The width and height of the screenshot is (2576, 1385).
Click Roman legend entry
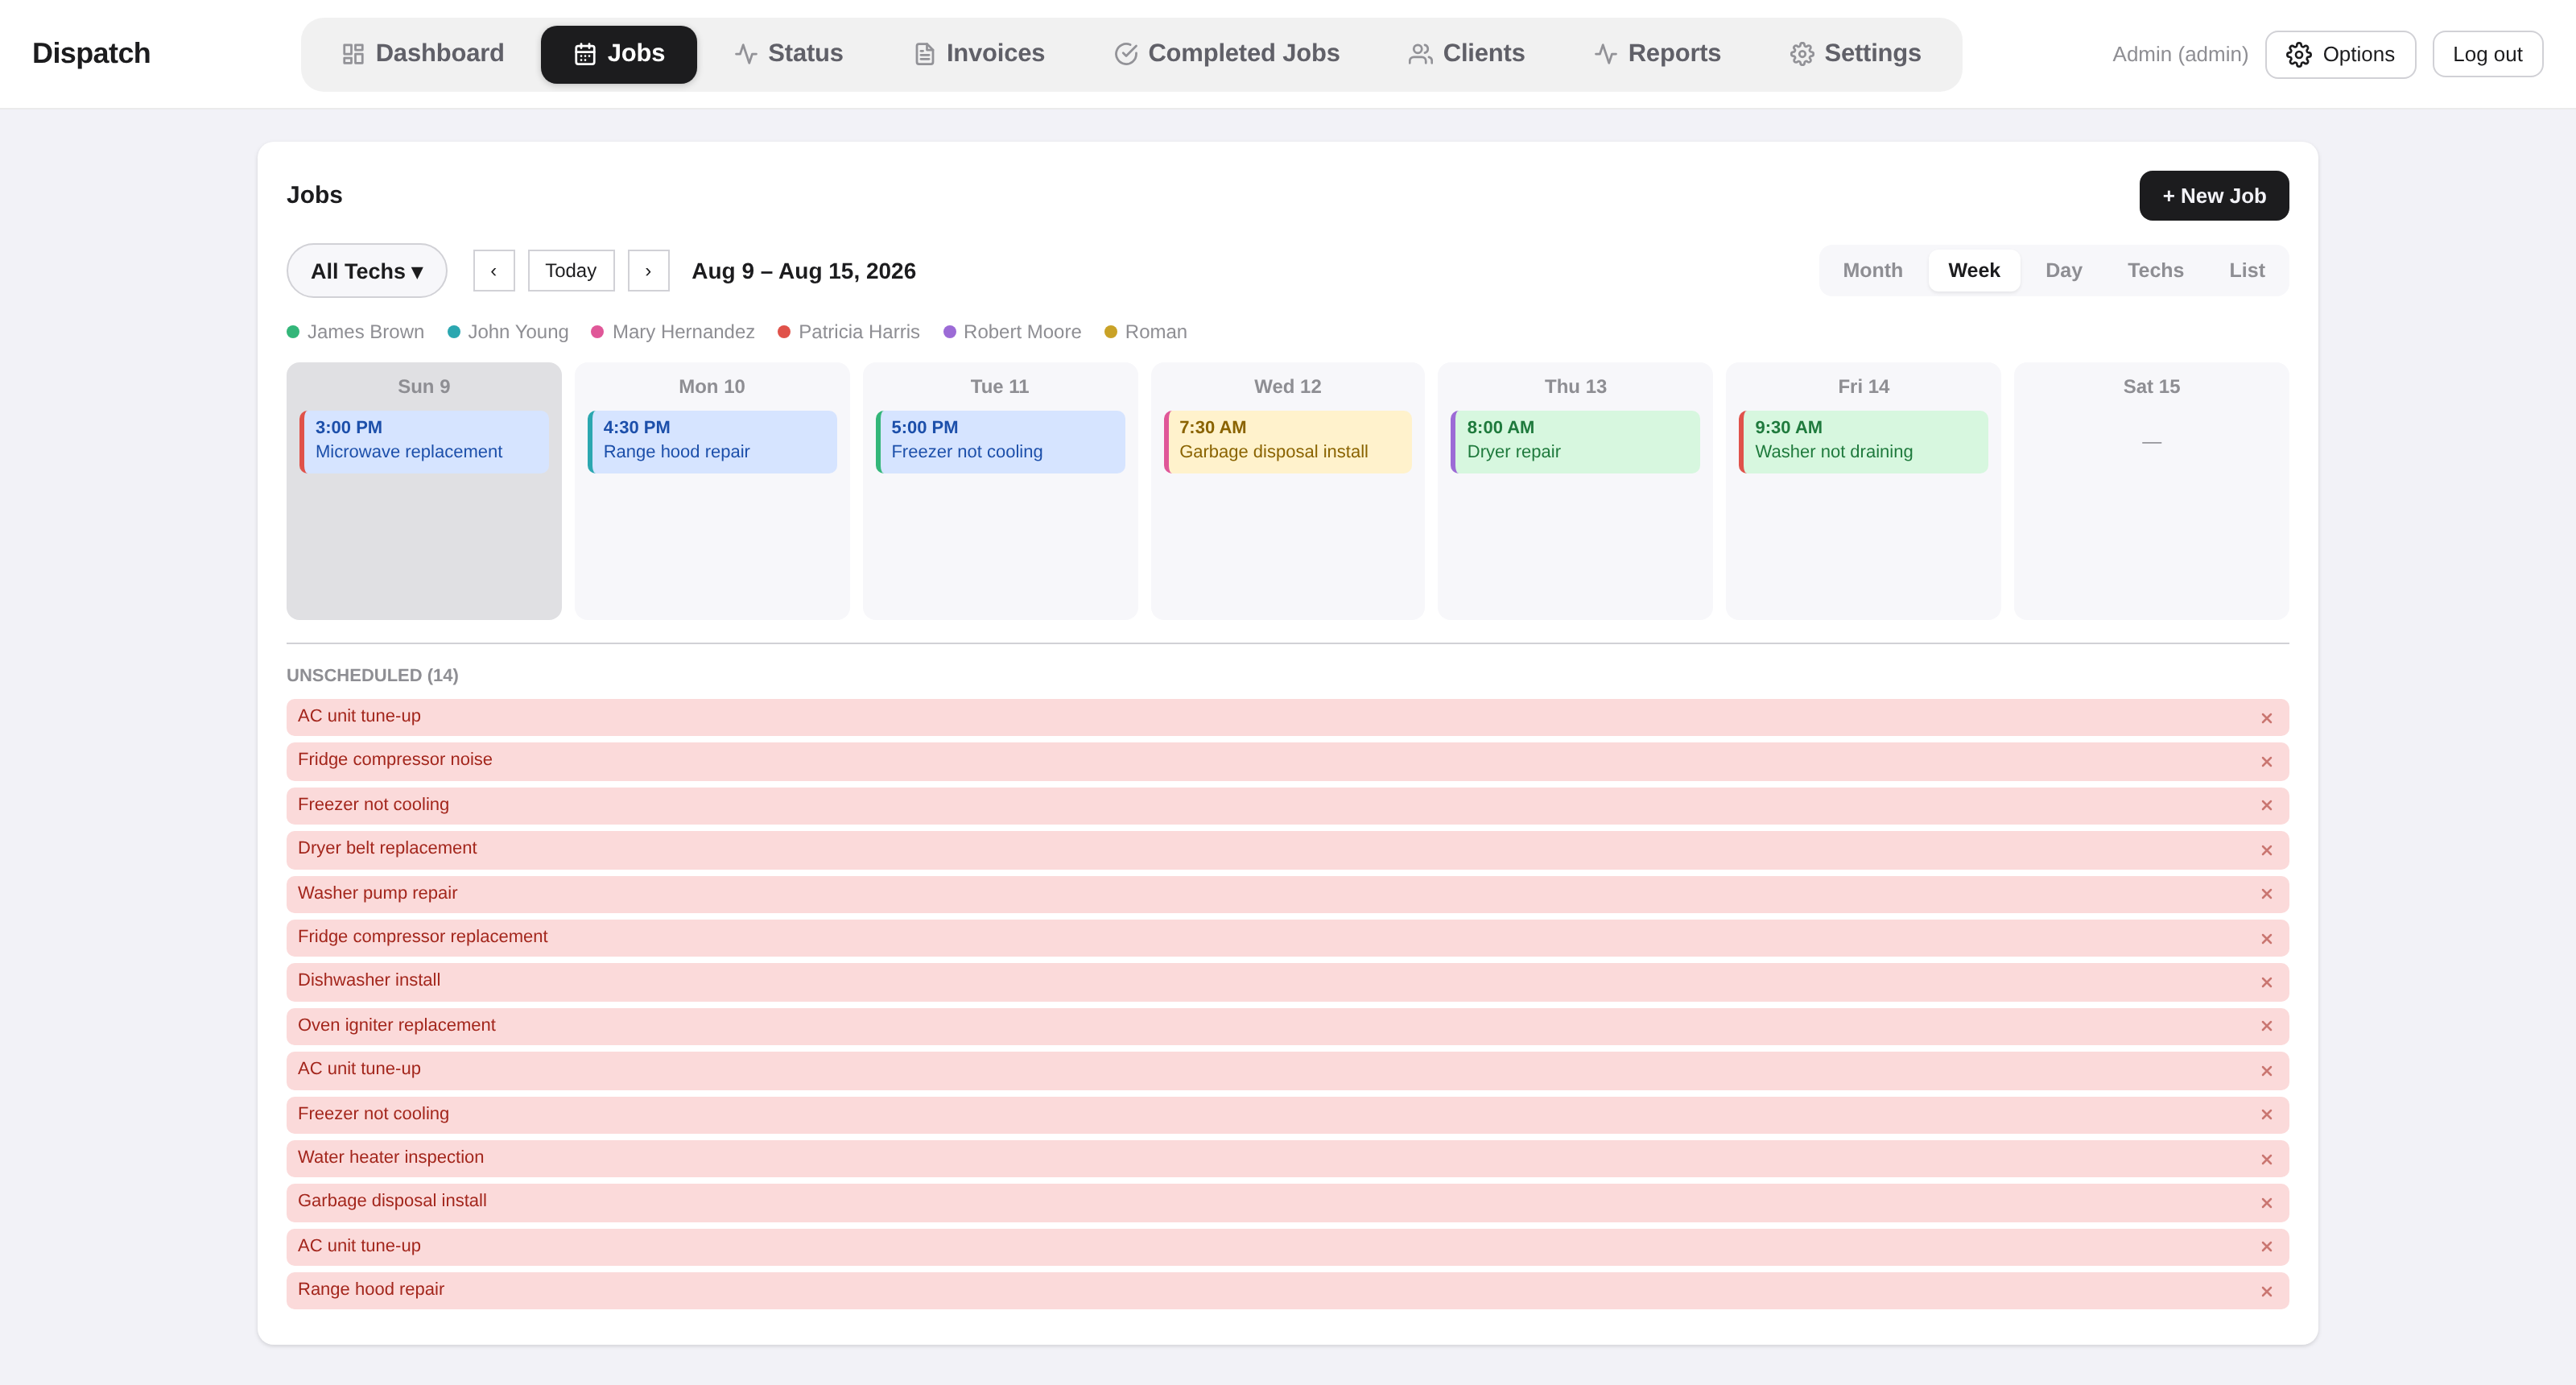(x=1146, y=332)
